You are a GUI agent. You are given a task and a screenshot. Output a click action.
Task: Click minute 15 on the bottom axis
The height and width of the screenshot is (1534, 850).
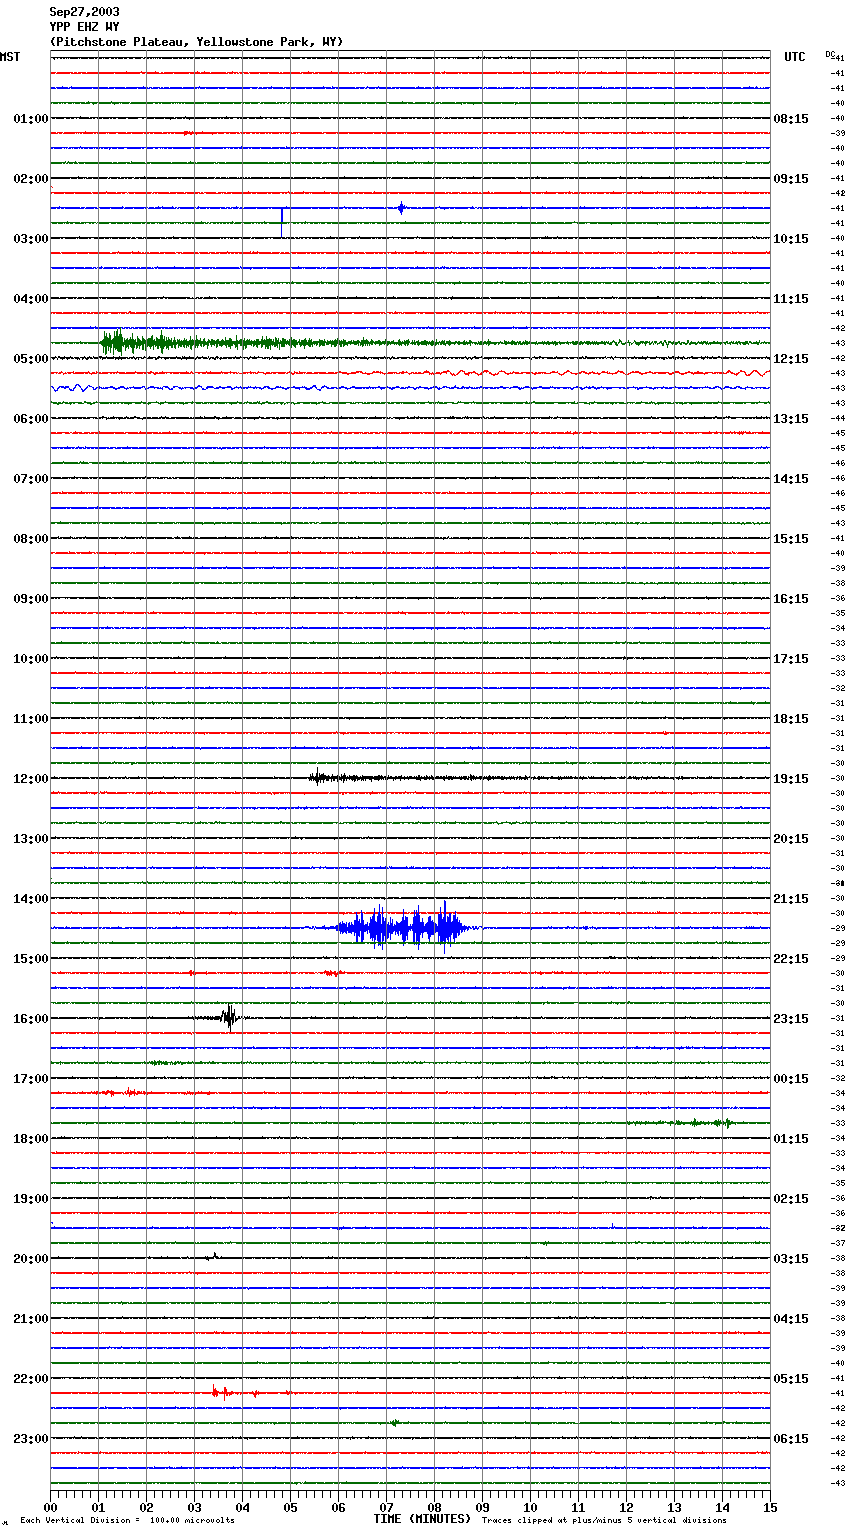[770, 1507]
